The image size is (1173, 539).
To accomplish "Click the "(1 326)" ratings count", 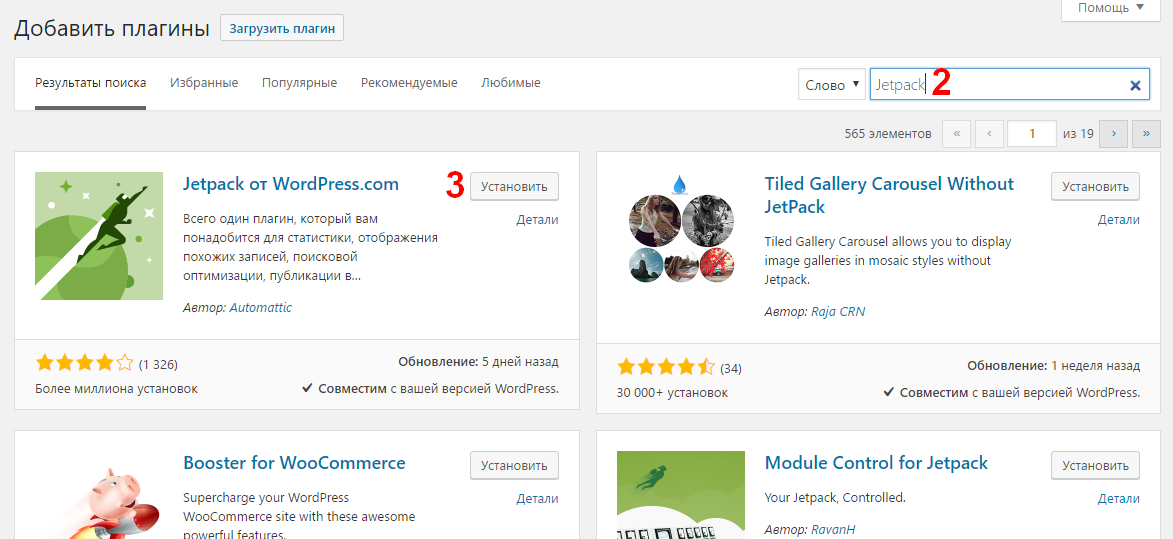I will (158, 365).
